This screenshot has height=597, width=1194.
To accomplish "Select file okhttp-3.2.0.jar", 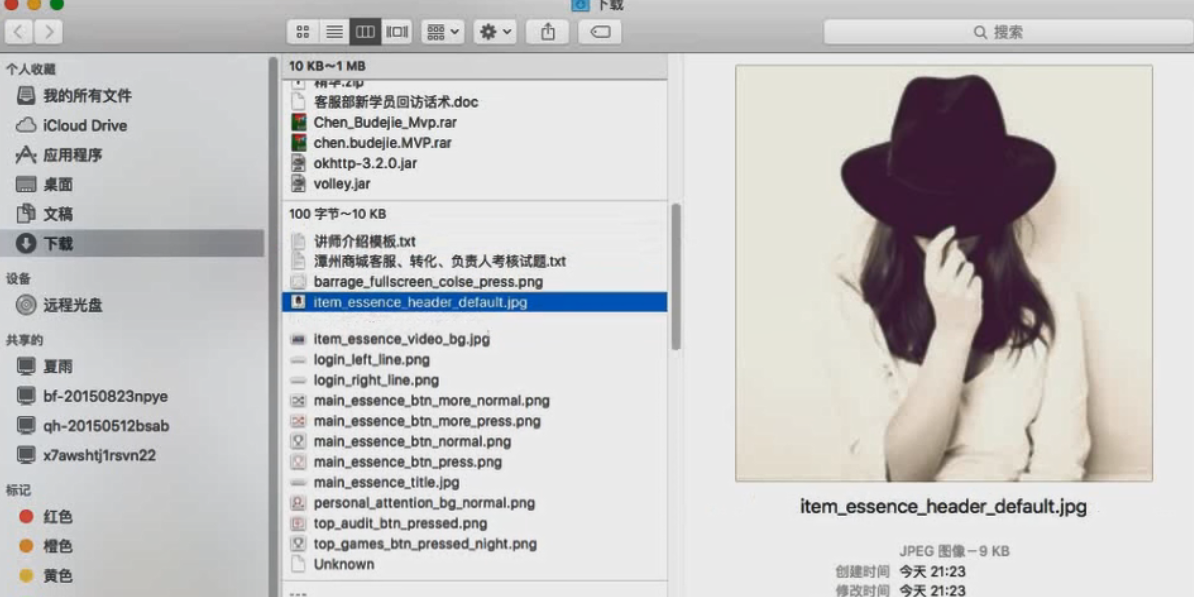I will 364,163.
